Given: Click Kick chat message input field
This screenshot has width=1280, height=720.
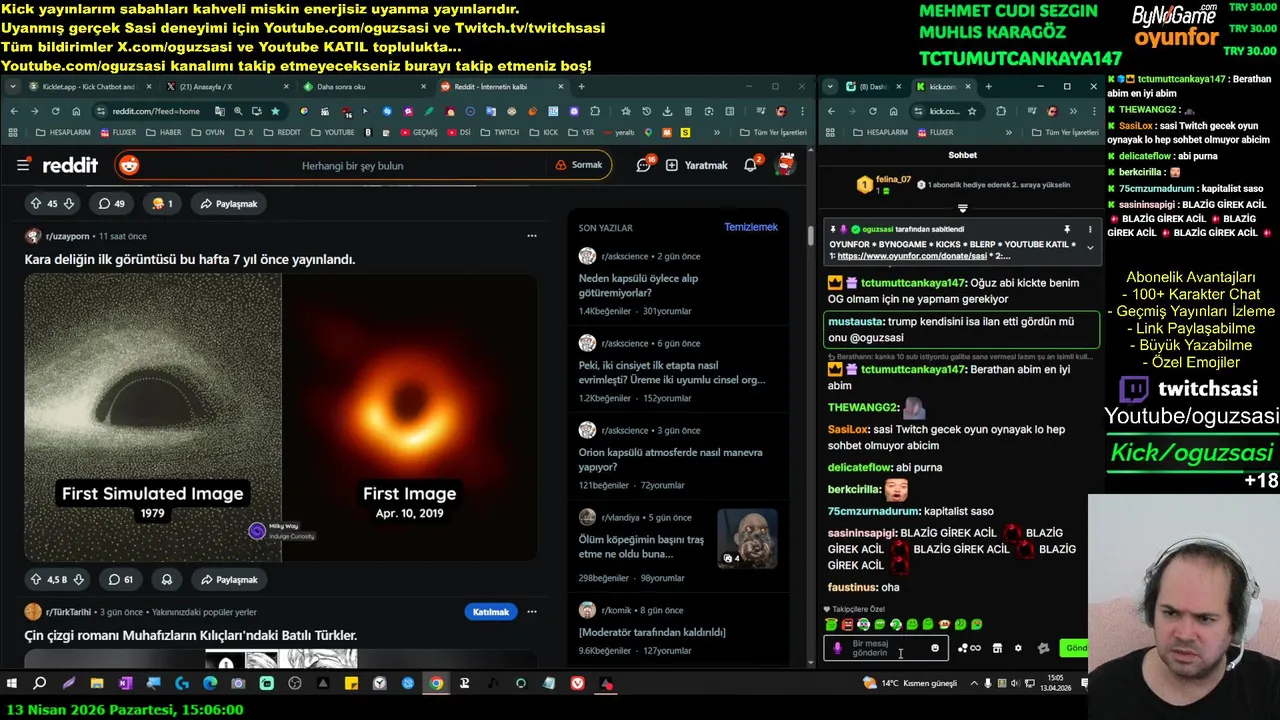Looking at the screenshot, I should click(885, 648).
